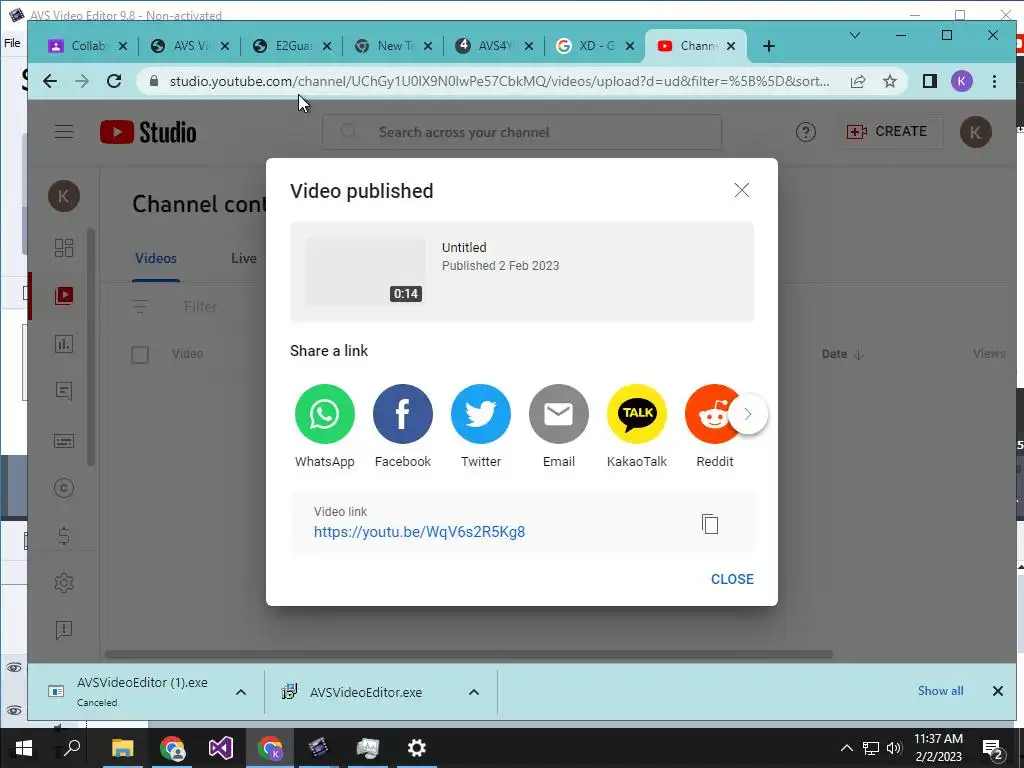Open the Chrome tab search chevron

click(854, 35)
